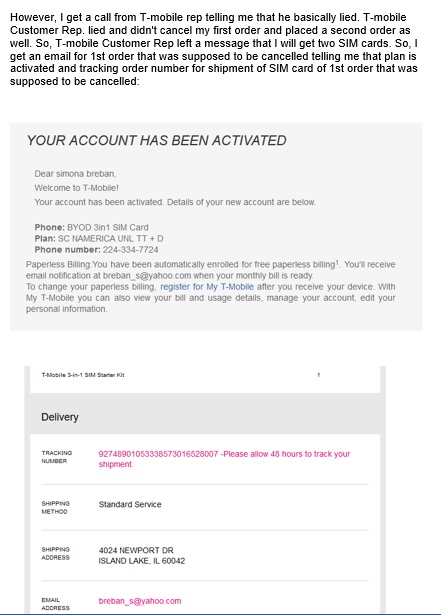Click the 'YOUR ACCOUNT HAS BEEN ACTIVATED' heading

pos(156,140)
